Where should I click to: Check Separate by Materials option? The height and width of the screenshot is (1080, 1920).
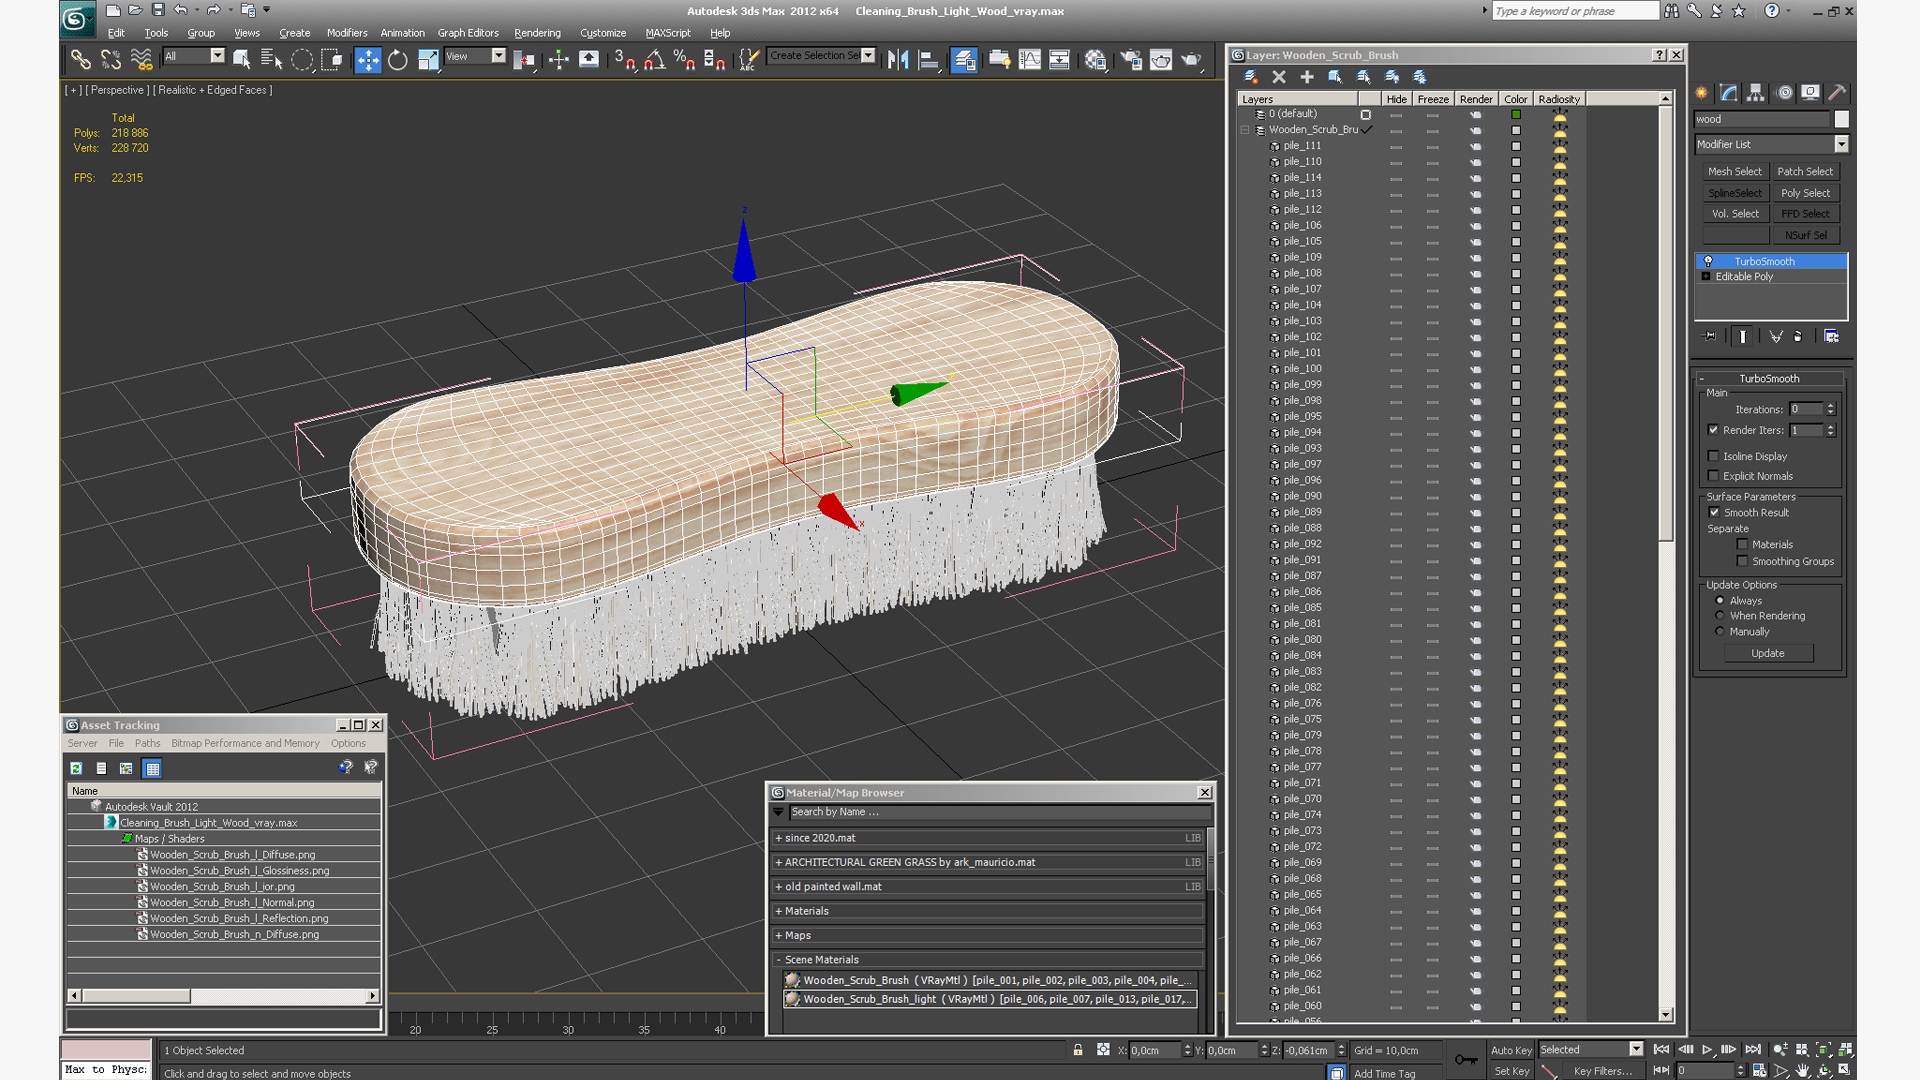(1742, 544)
